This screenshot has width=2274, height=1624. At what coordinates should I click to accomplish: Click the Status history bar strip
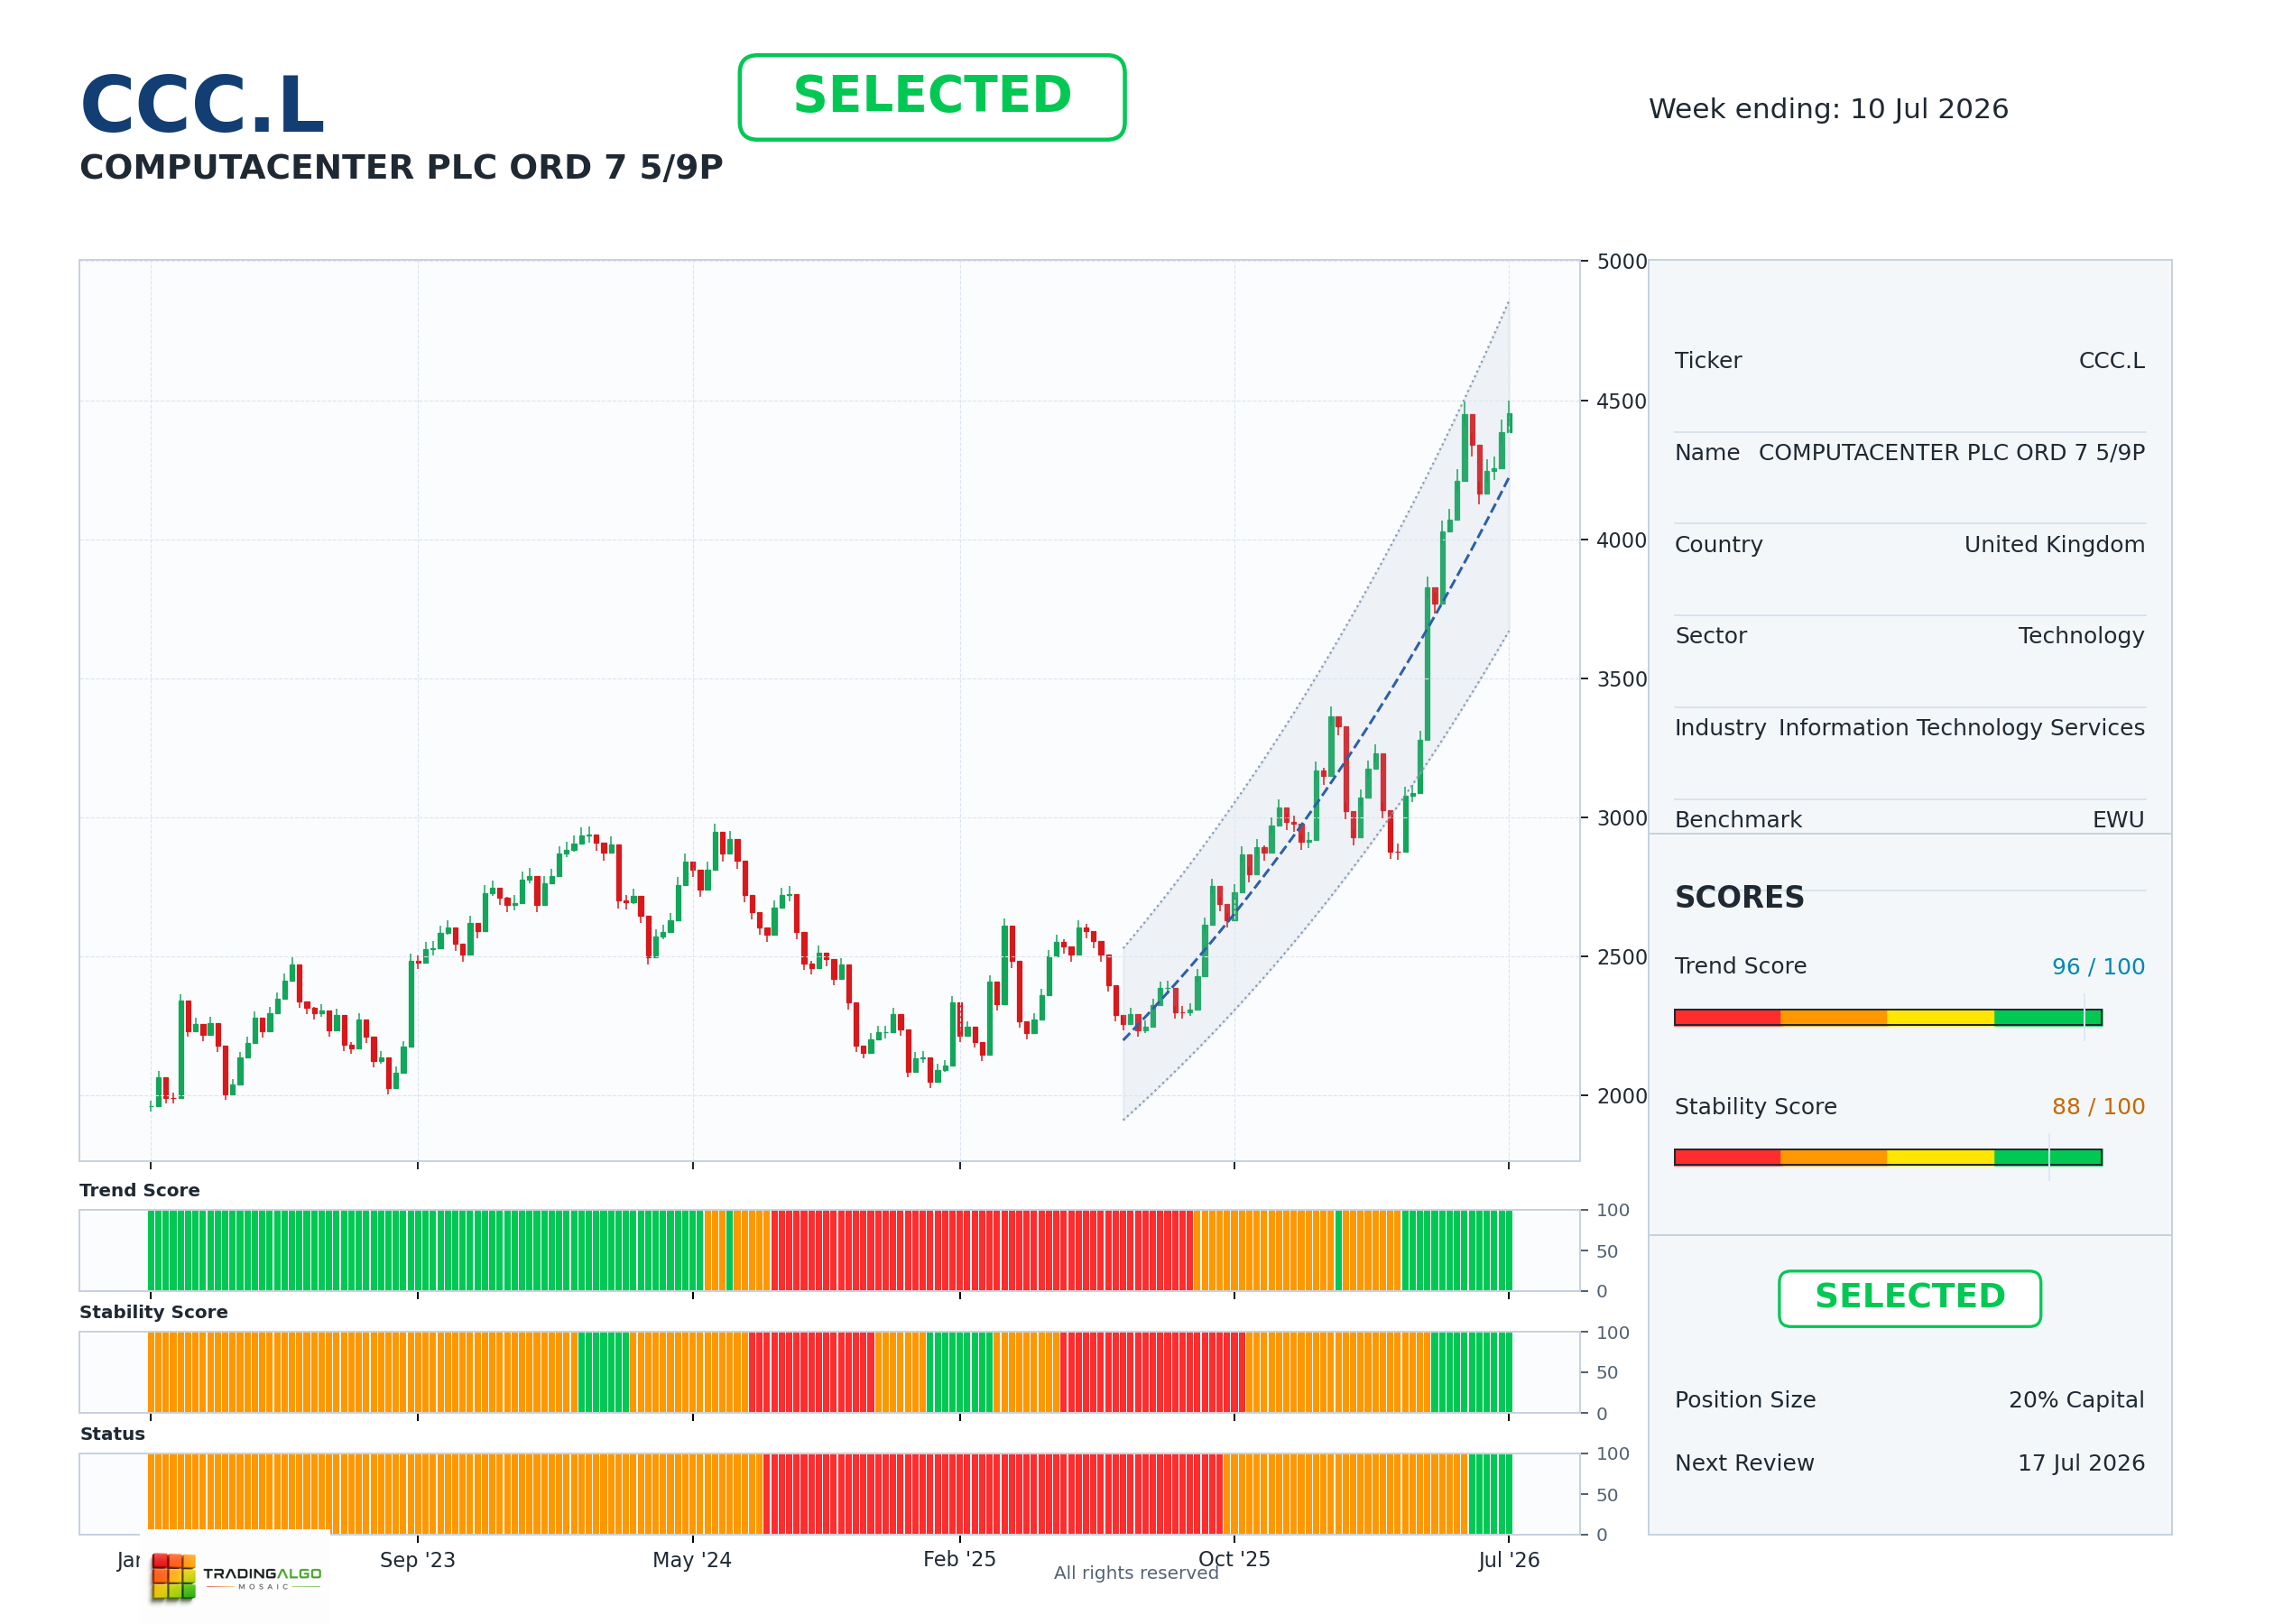point(830,1494)
